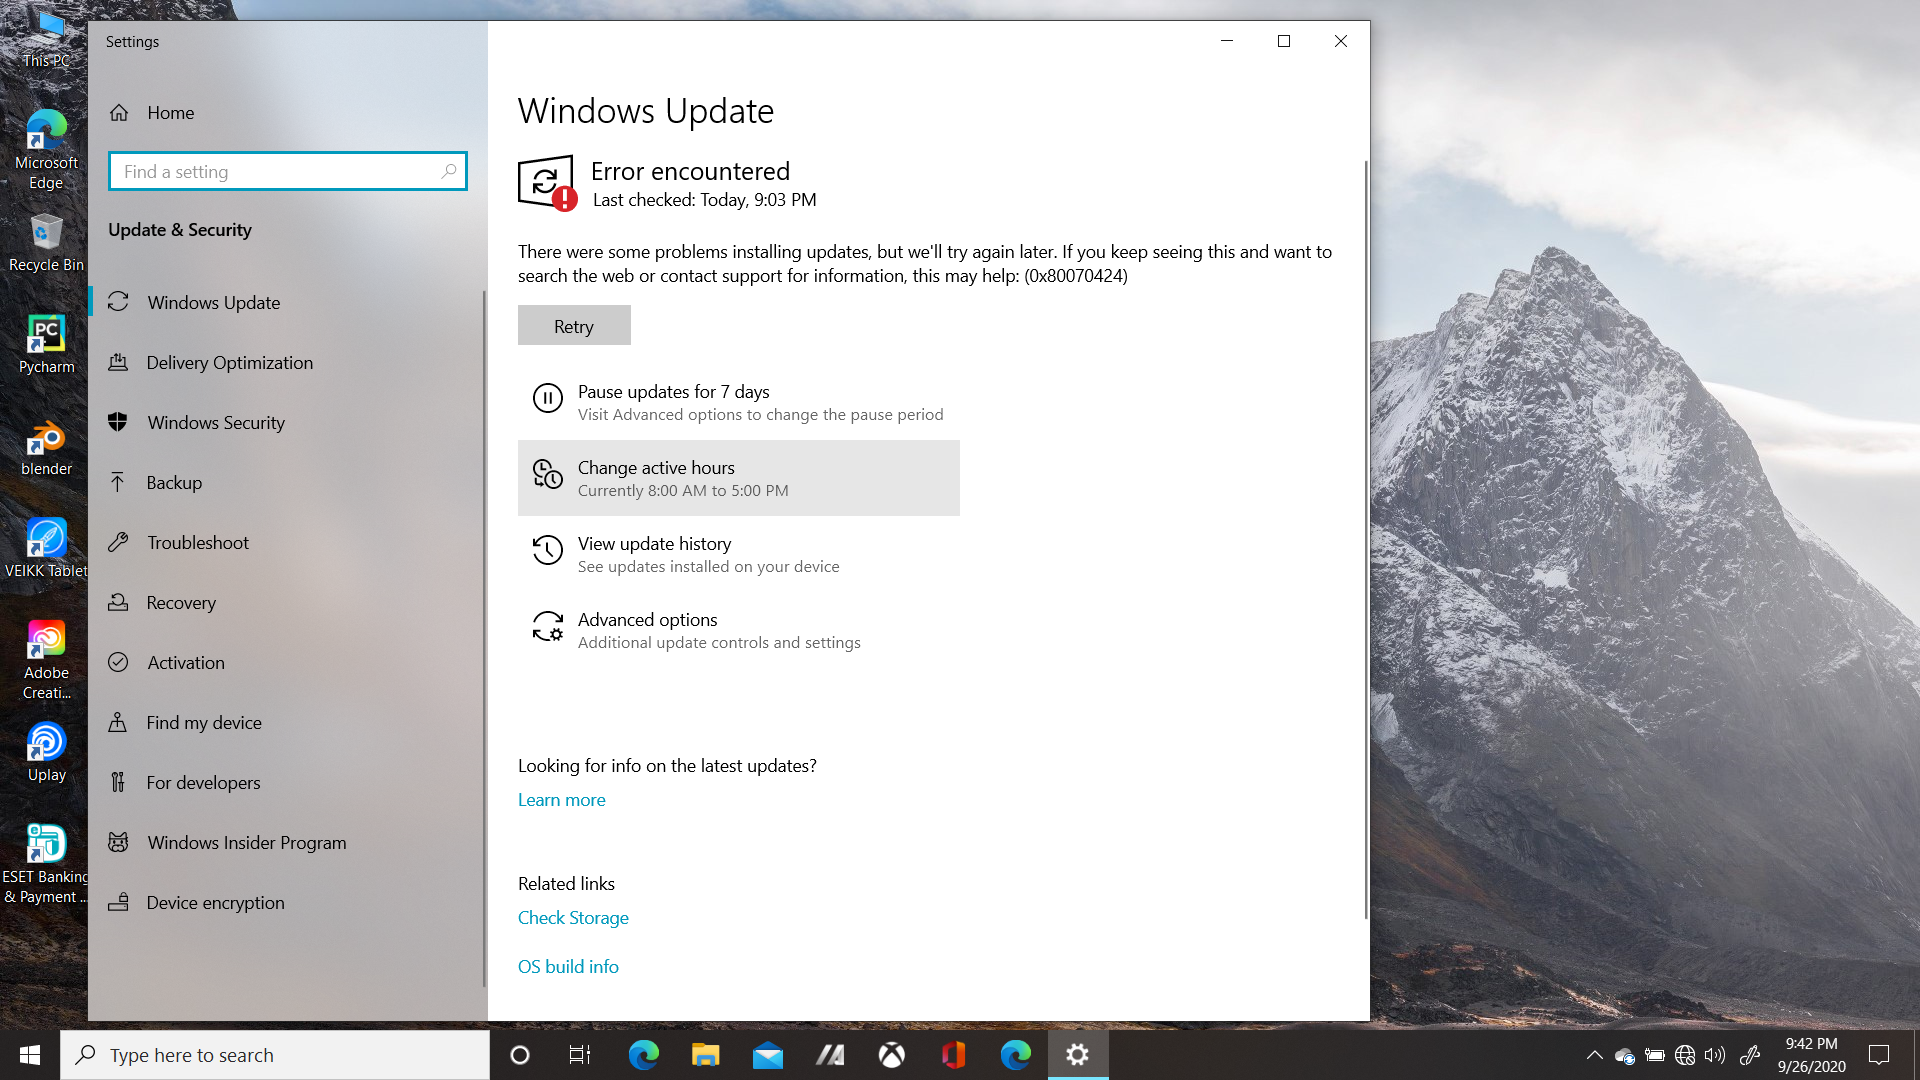Open Troubleshoot section

[286, 542]
